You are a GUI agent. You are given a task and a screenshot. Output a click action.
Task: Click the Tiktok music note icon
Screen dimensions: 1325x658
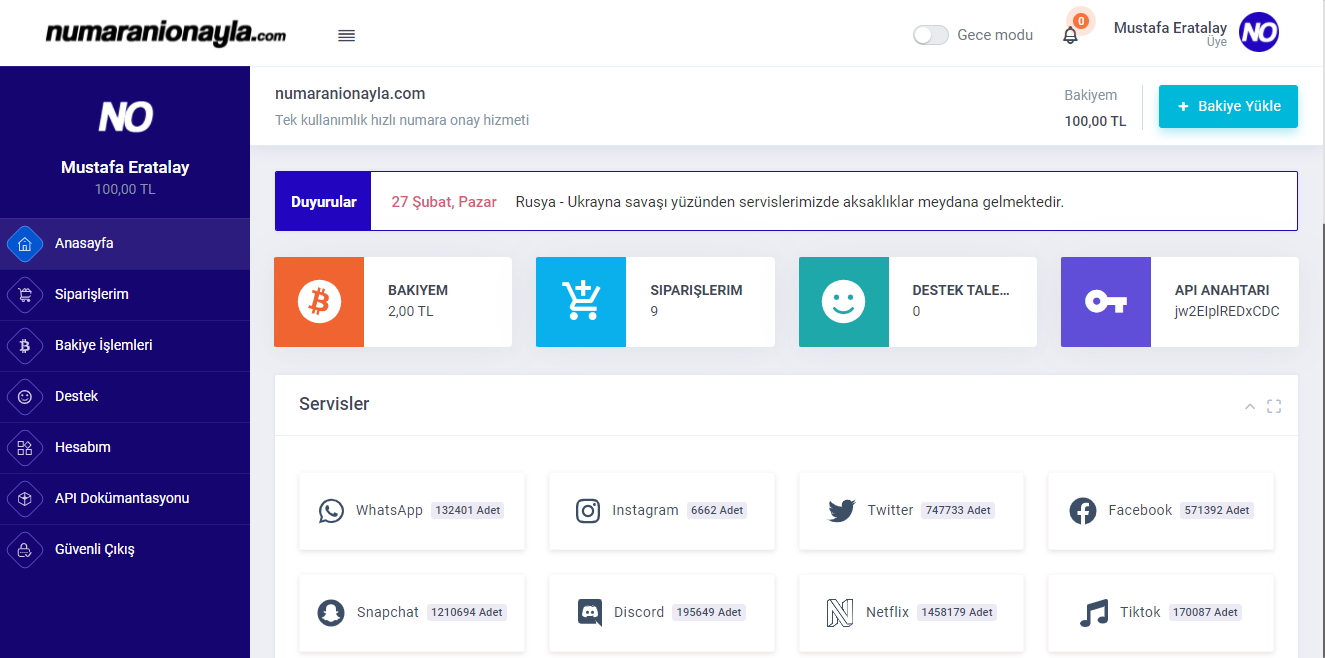click(x=1094, y=612)
